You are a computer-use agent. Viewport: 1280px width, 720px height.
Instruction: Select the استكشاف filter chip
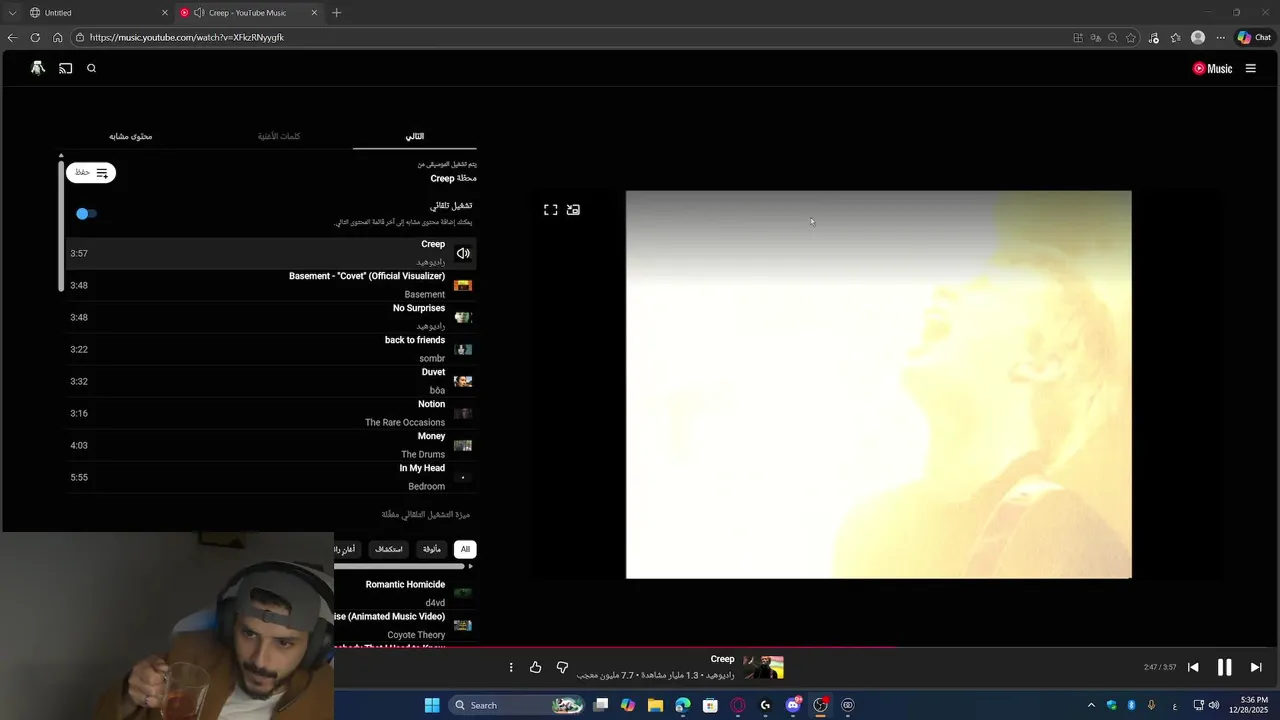click(388, 549)
